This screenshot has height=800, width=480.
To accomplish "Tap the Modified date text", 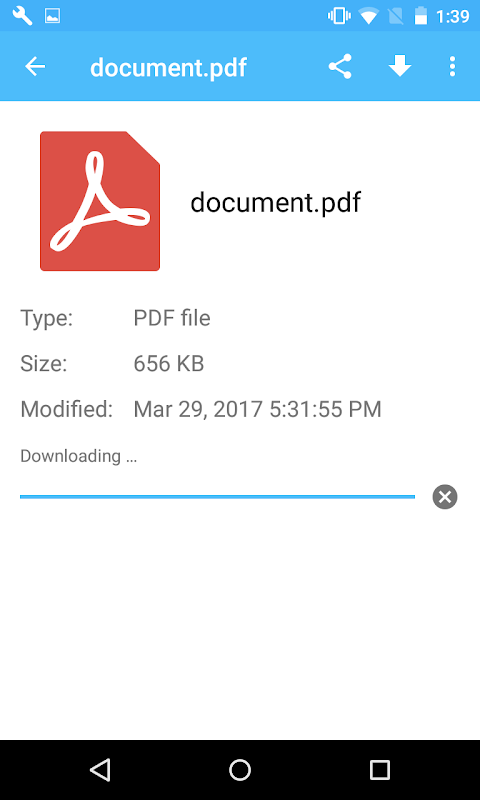I will click(x=258, y=410).
